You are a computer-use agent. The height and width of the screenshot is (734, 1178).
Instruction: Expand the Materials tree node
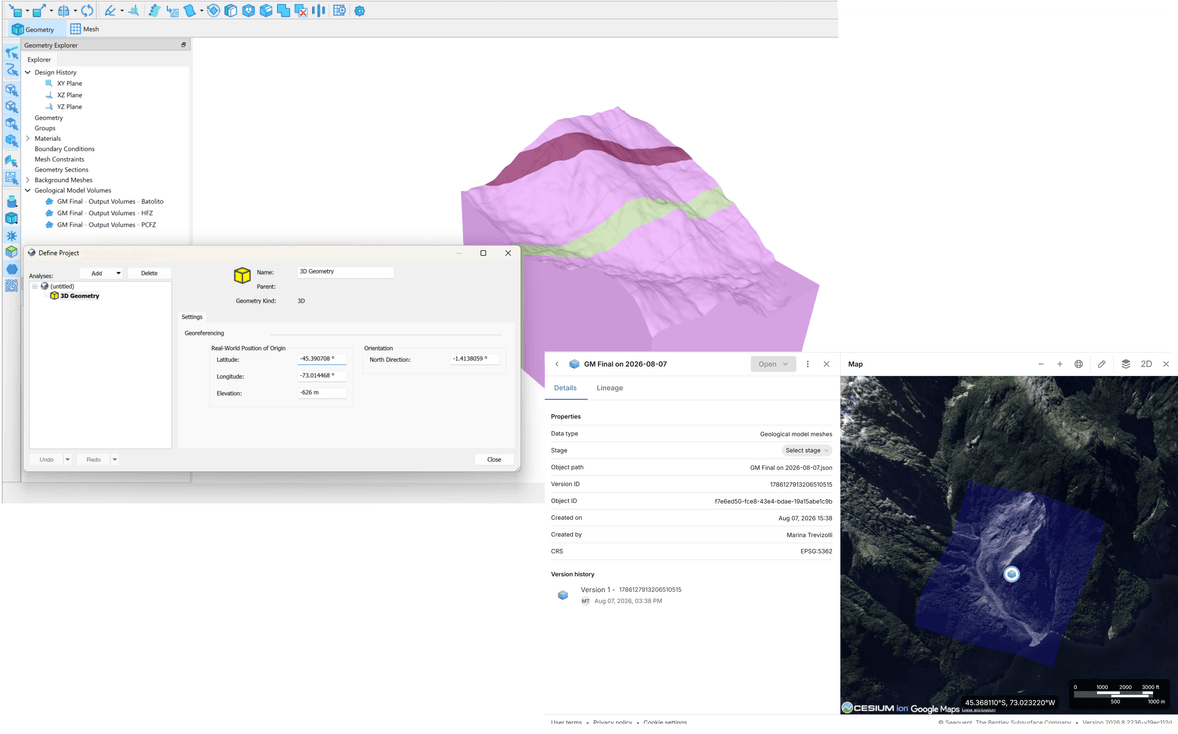(x=28, y=138)
